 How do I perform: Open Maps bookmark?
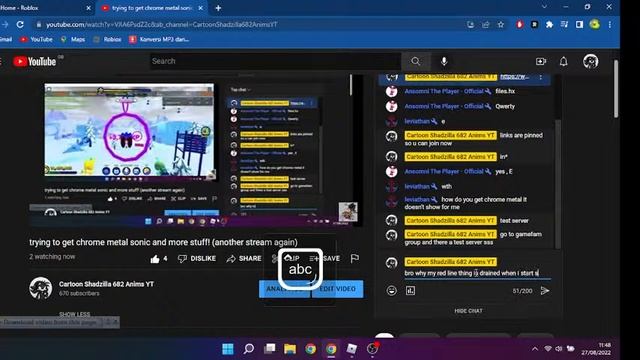(73, 40)
